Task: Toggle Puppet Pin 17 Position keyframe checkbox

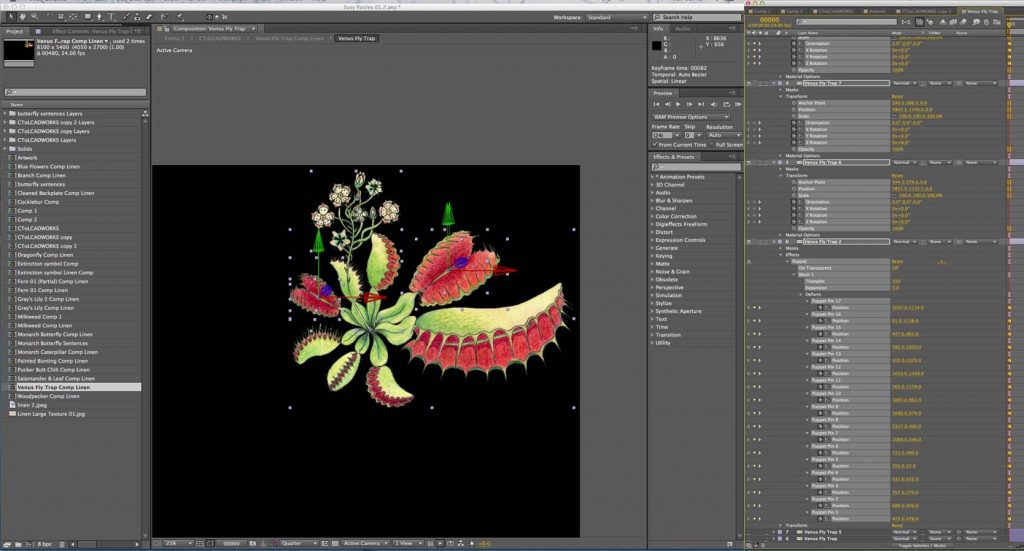Action: (x=754, y=307)
